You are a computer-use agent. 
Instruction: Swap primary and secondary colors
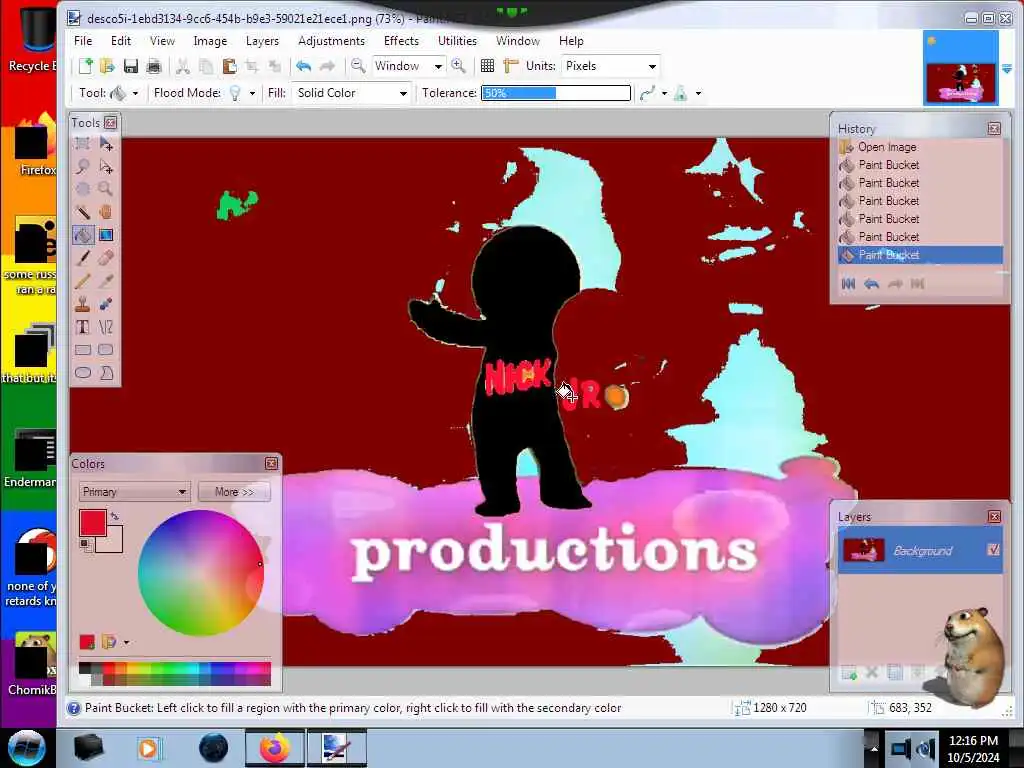coord(115,517)
